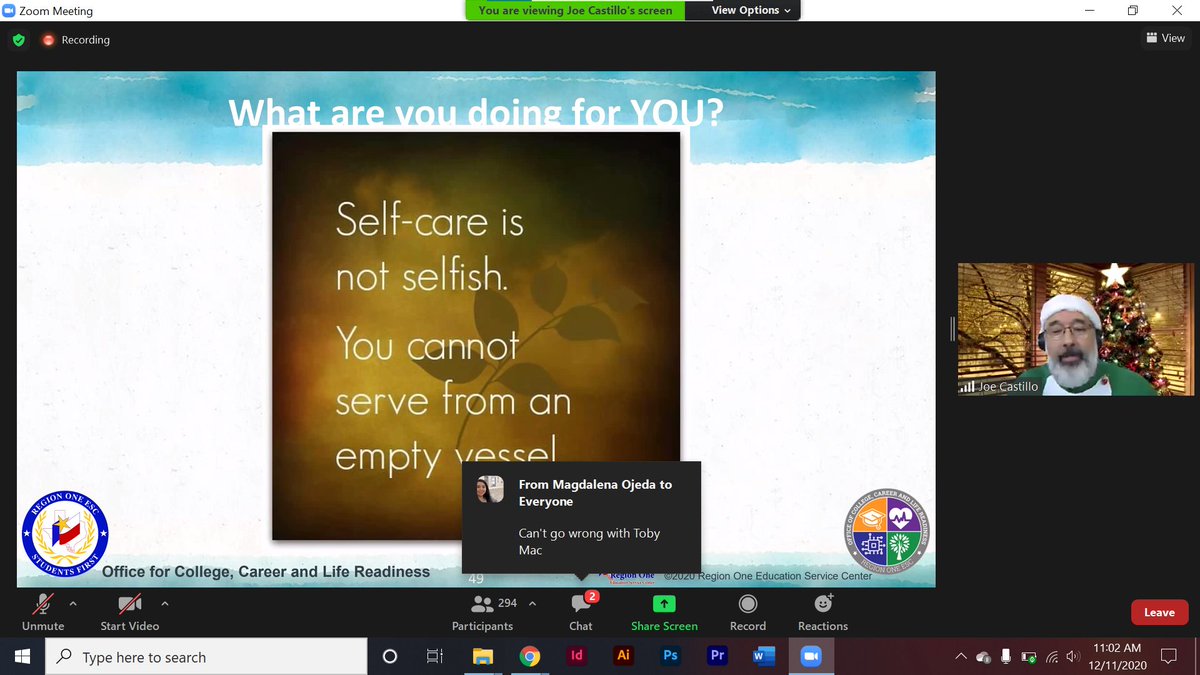Start video with the camera icon
The image size is (1200, 675).
point(129,611)
